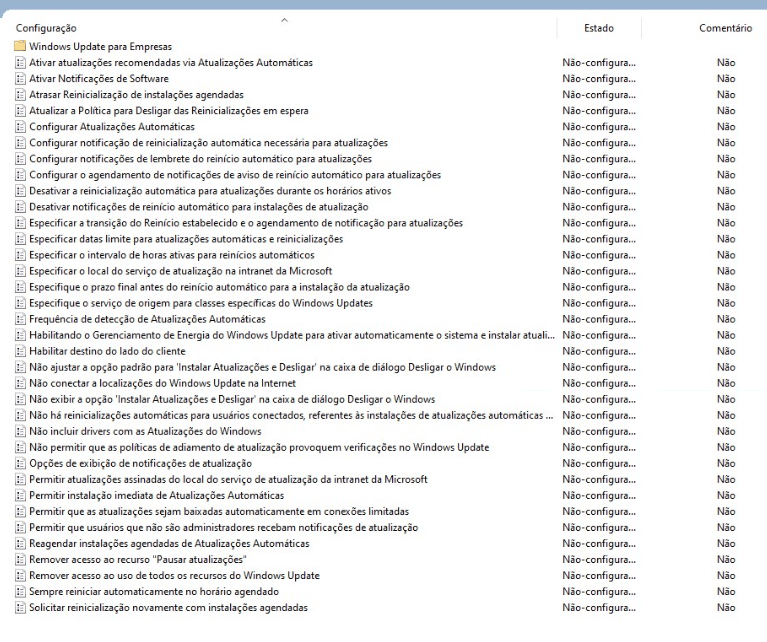Click icon beside Configurar o agendamento de notificações
This screenshot has height=642, width=767.
(x=20, y=175)
